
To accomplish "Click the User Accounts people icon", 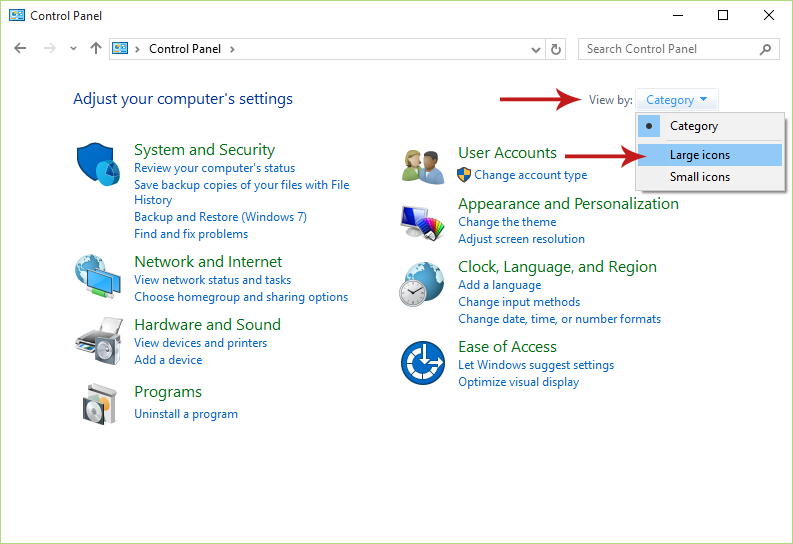I will click(x=423, y=166).
